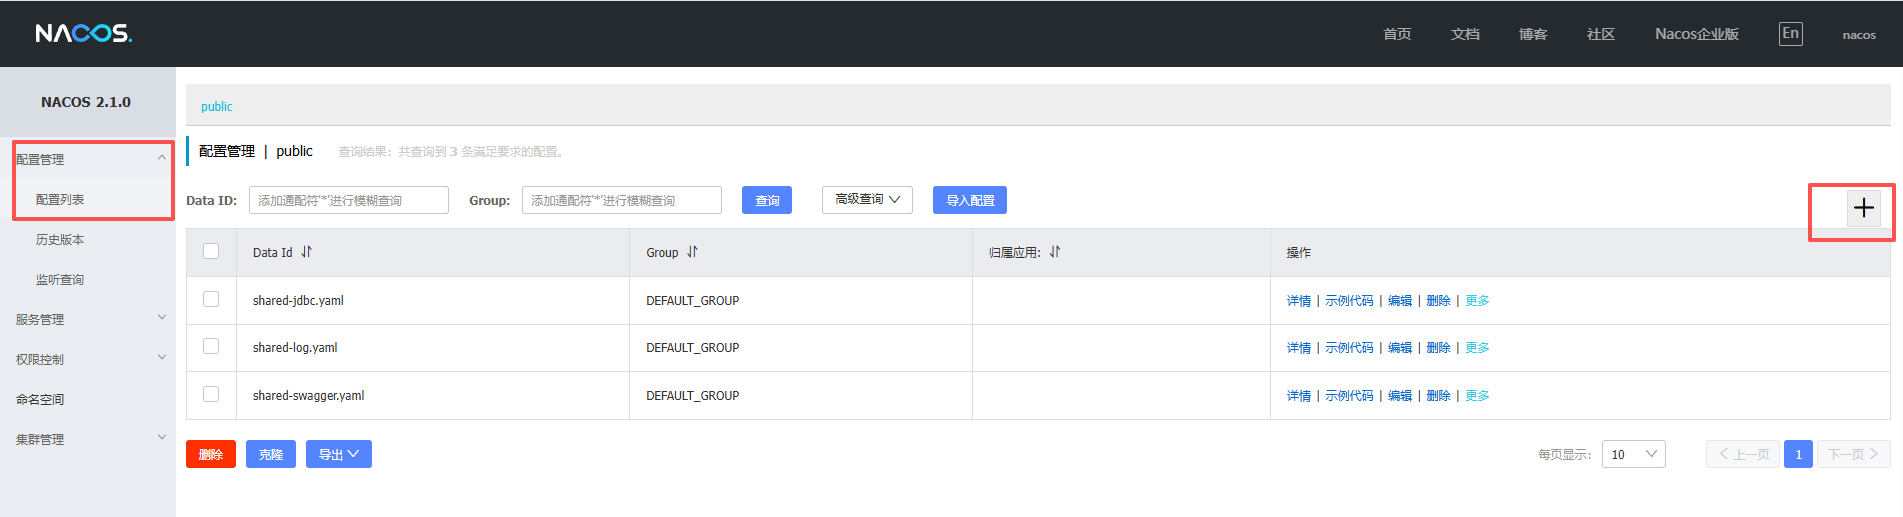Open 社区 in top navigation
Image resolution: width=1903 pixels, height=517 pixels.
pos(1601,34)
